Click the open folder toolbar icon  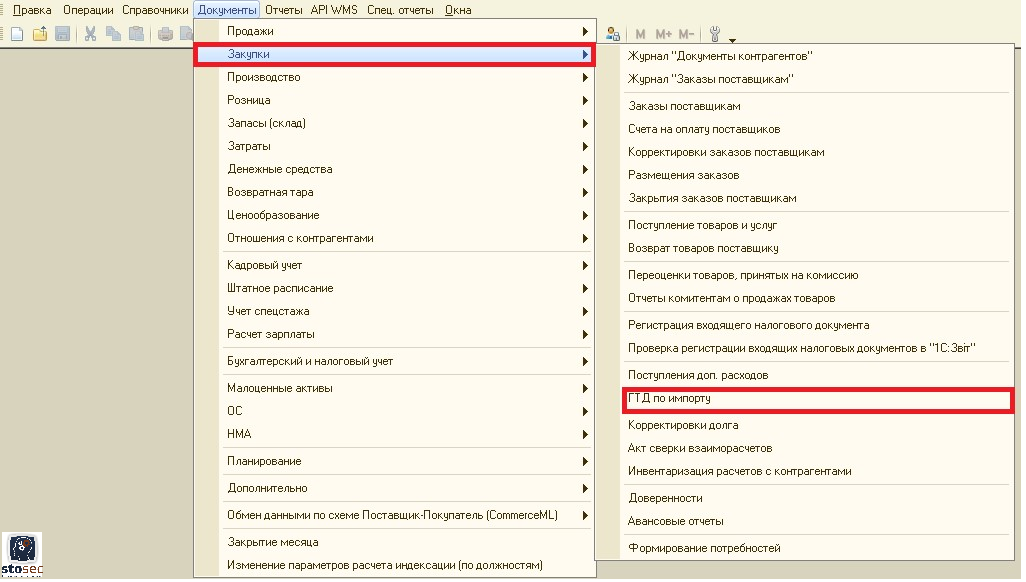pyautogui.click(x=40, y=34)
